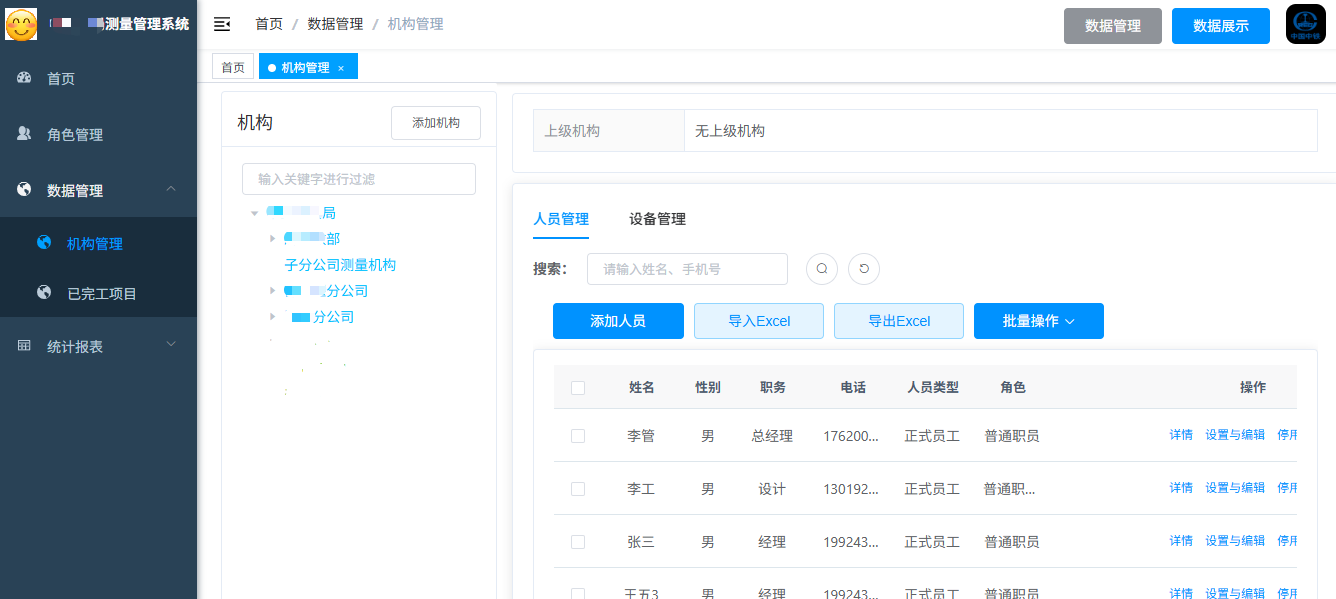
Task: Click the reset refresh circle button
Action: [x=864, y=268]
